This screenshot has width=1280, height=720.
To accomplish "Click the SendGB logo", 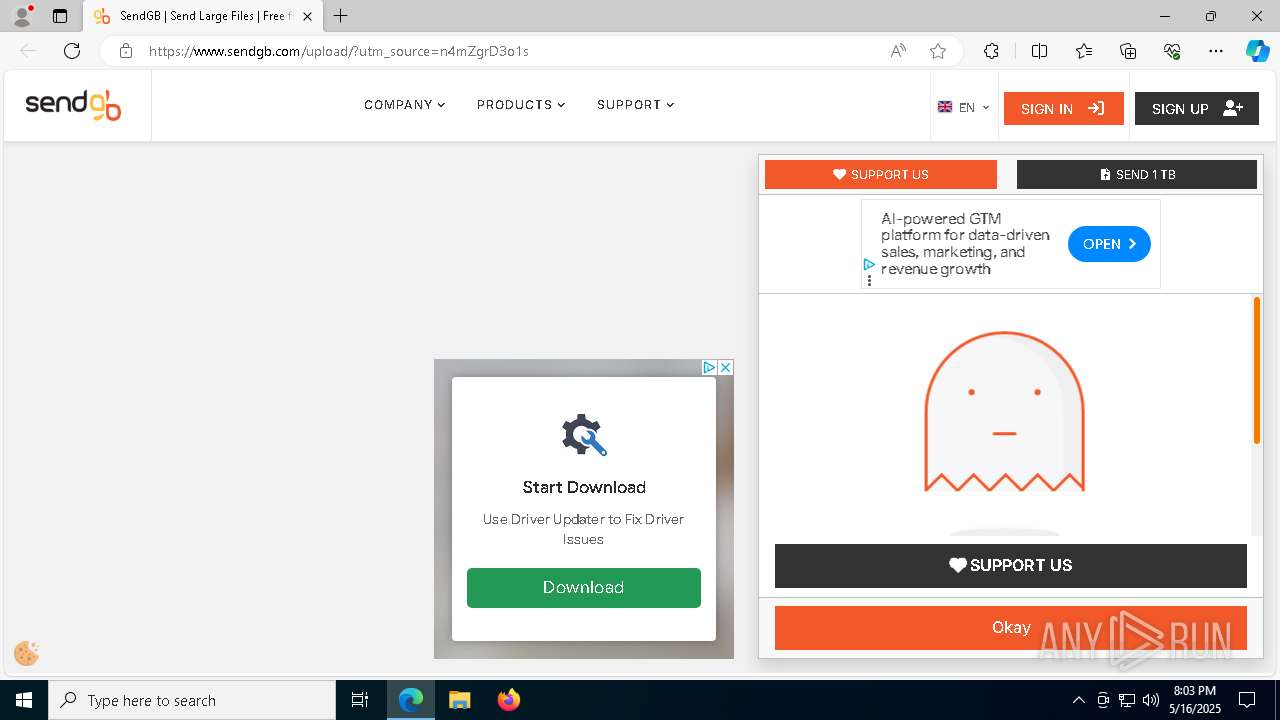I will click(73, 105).
